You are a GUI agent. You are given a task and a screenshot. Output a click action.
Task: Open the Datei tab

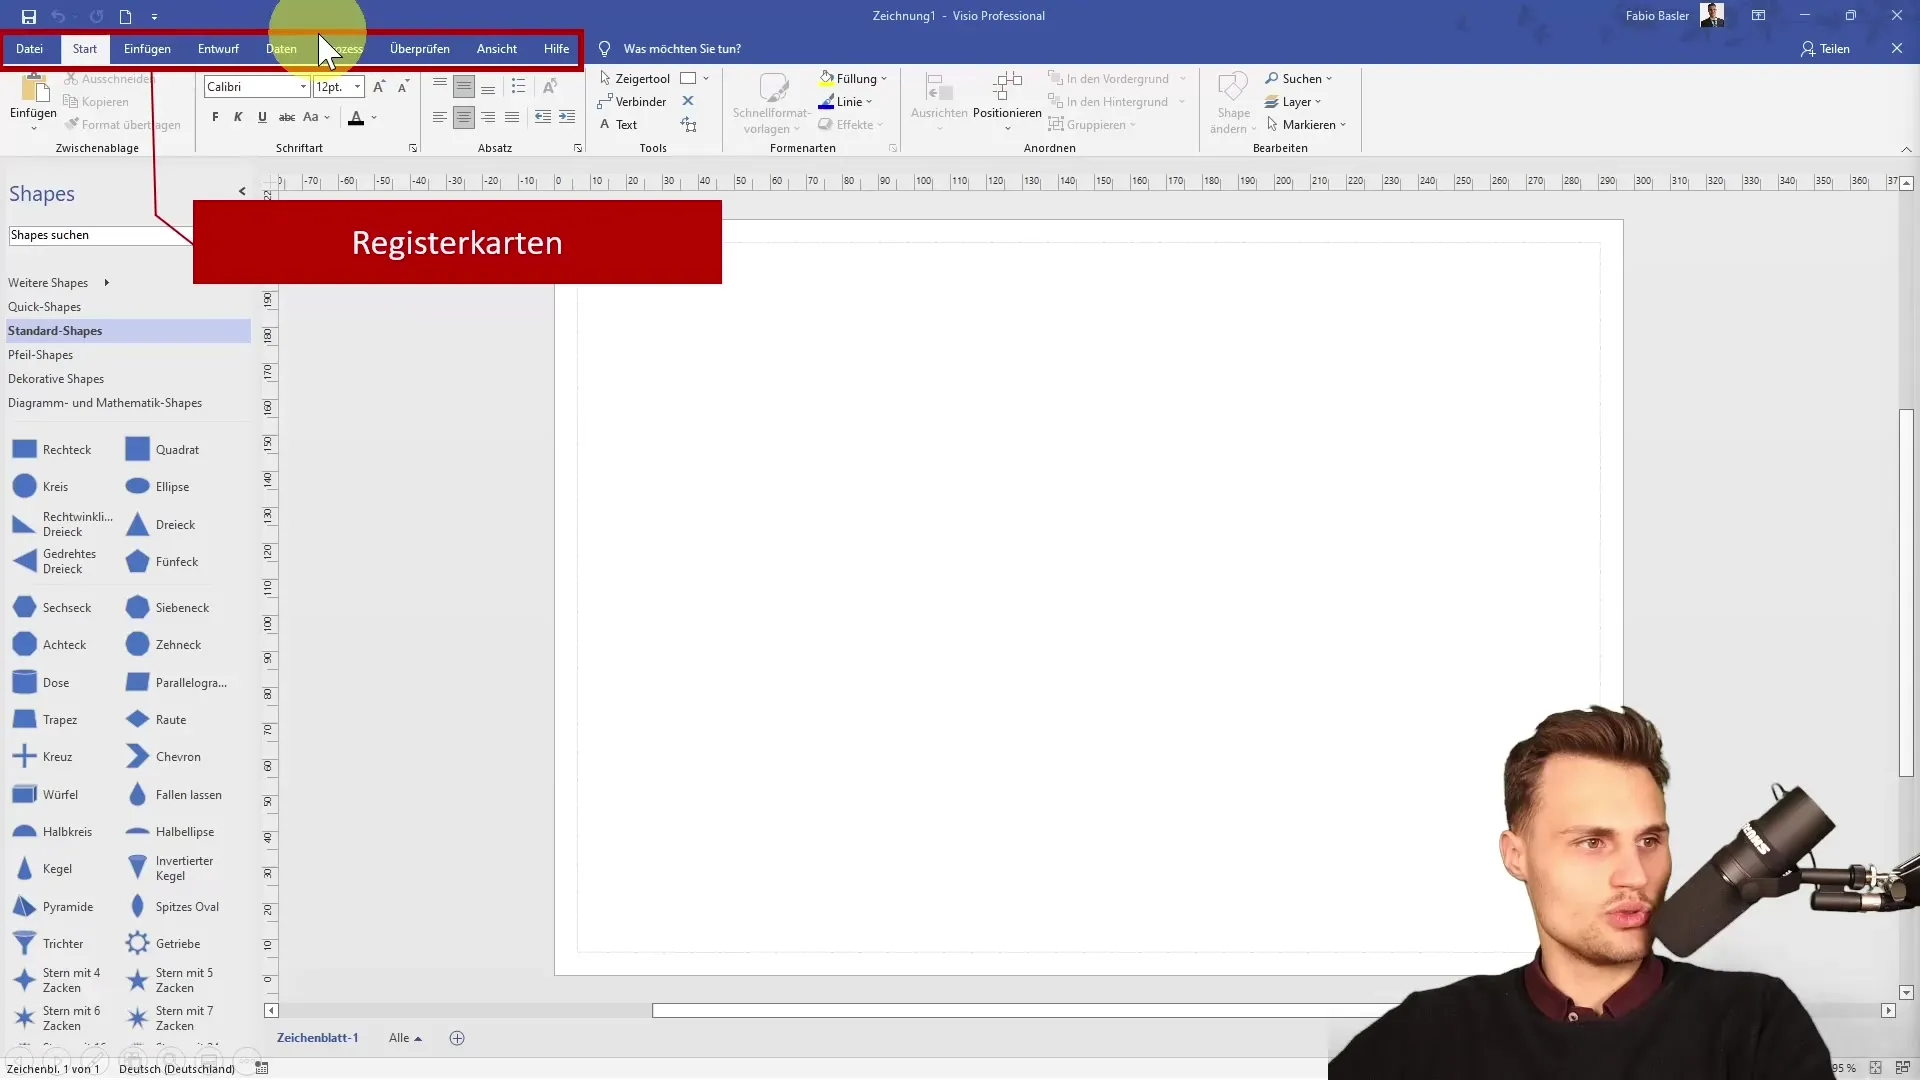click(29, 48)
